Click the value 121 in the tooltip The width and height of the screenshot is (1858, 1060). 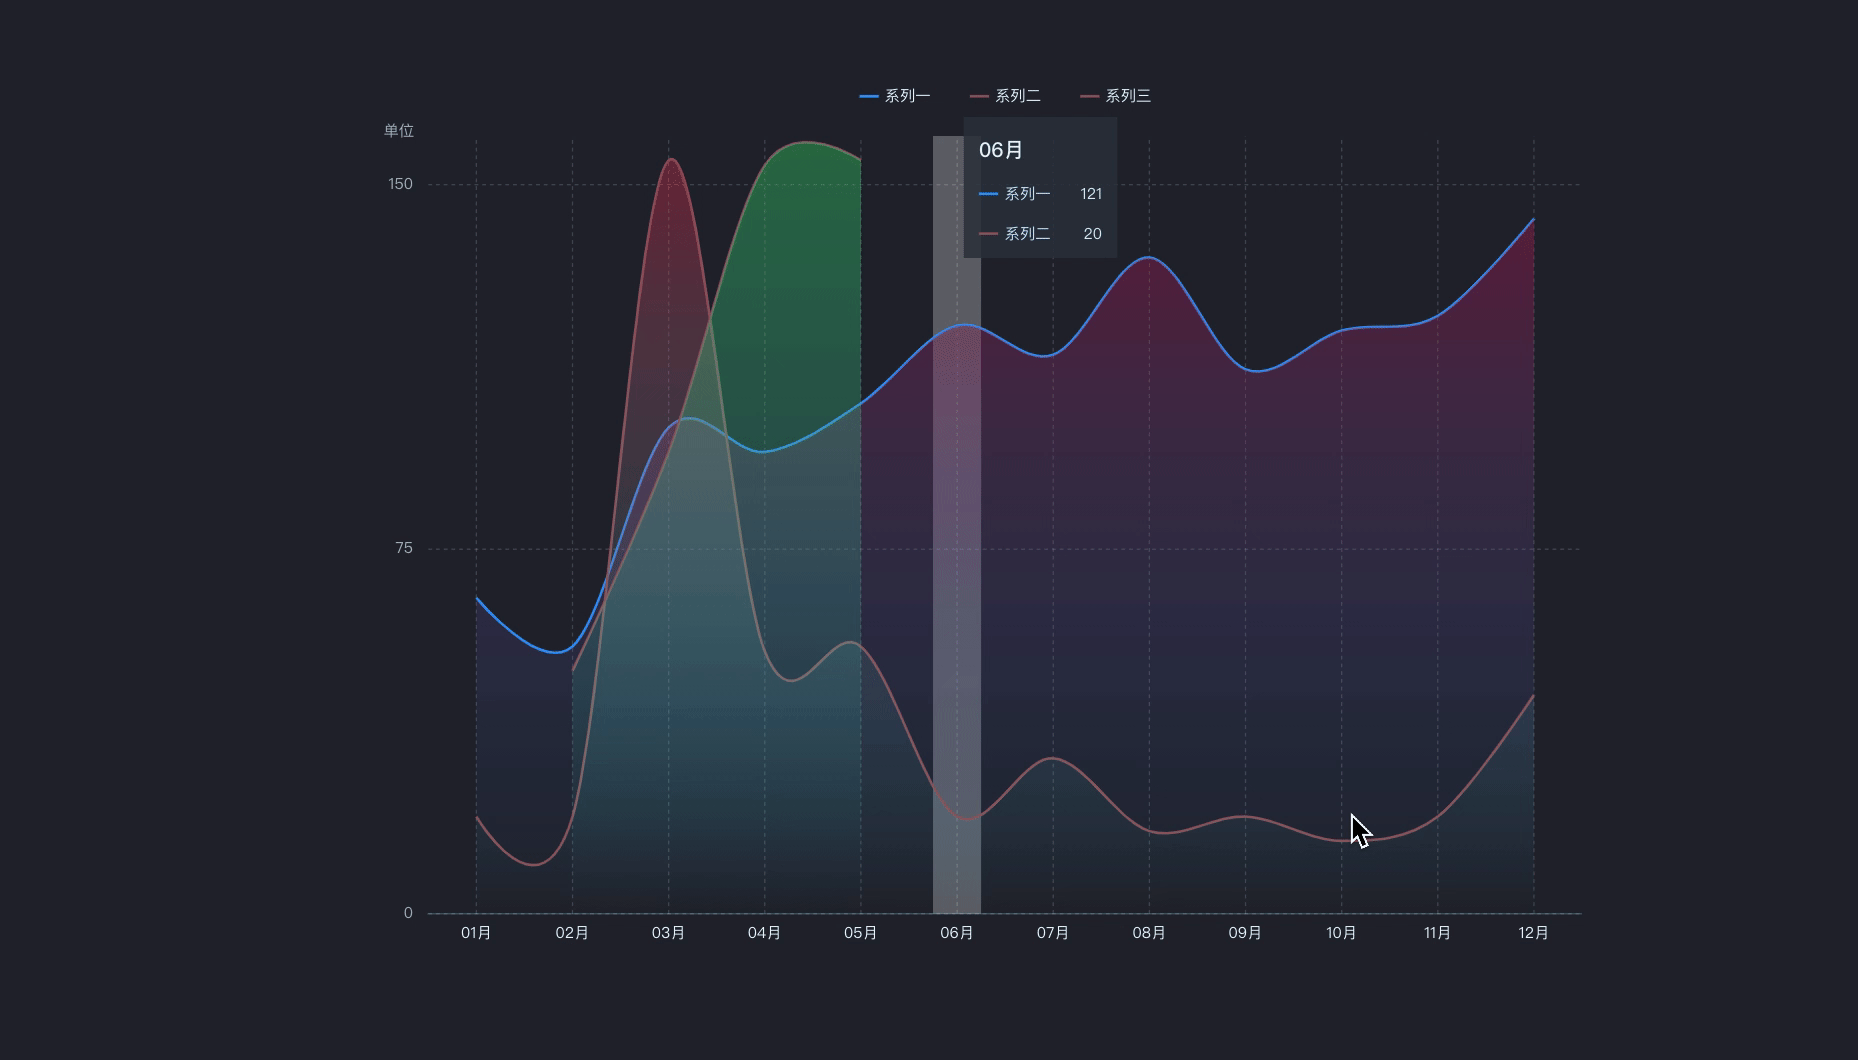[x=1091, y=193]
